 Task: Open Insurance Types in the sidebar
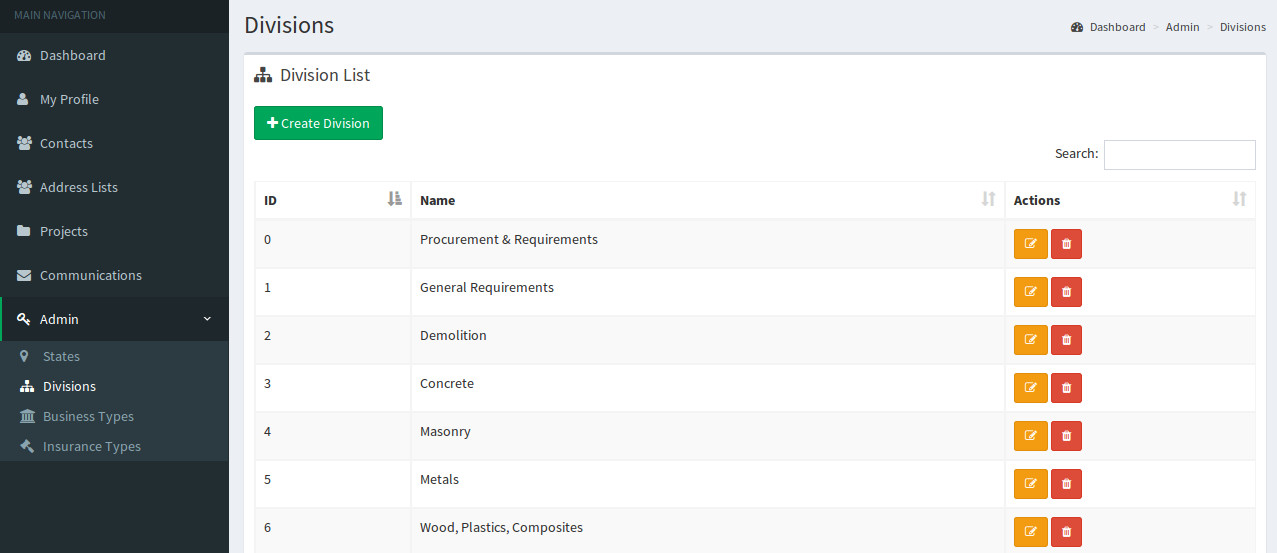coord(91,446)
